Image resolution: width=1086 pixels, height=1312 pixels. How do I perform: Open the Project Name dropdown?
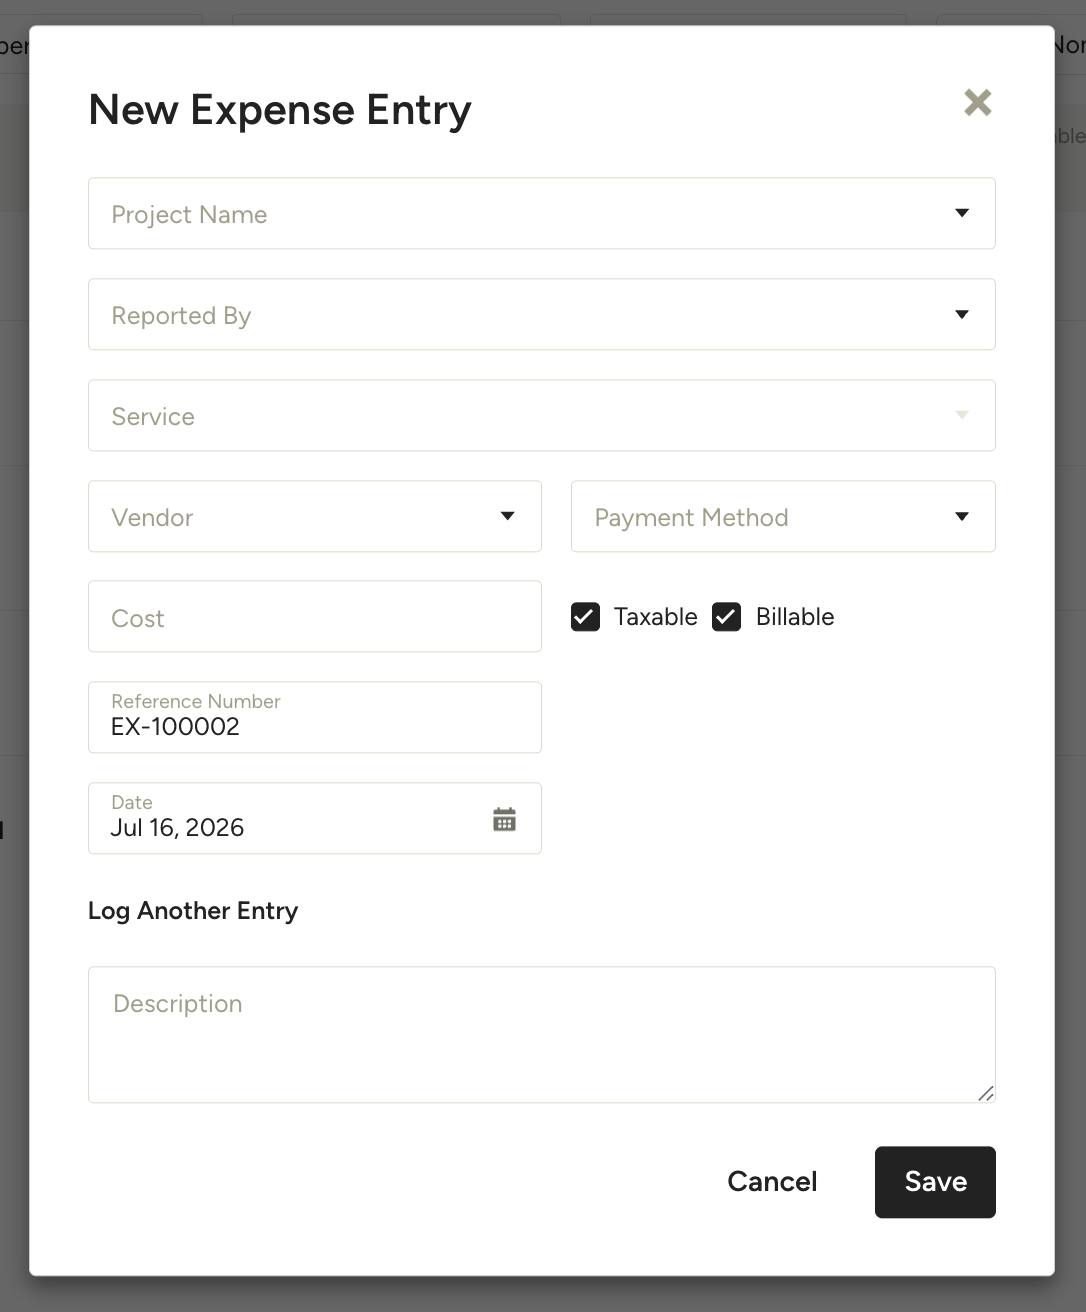pyautogui.click(x=542, y=213)
